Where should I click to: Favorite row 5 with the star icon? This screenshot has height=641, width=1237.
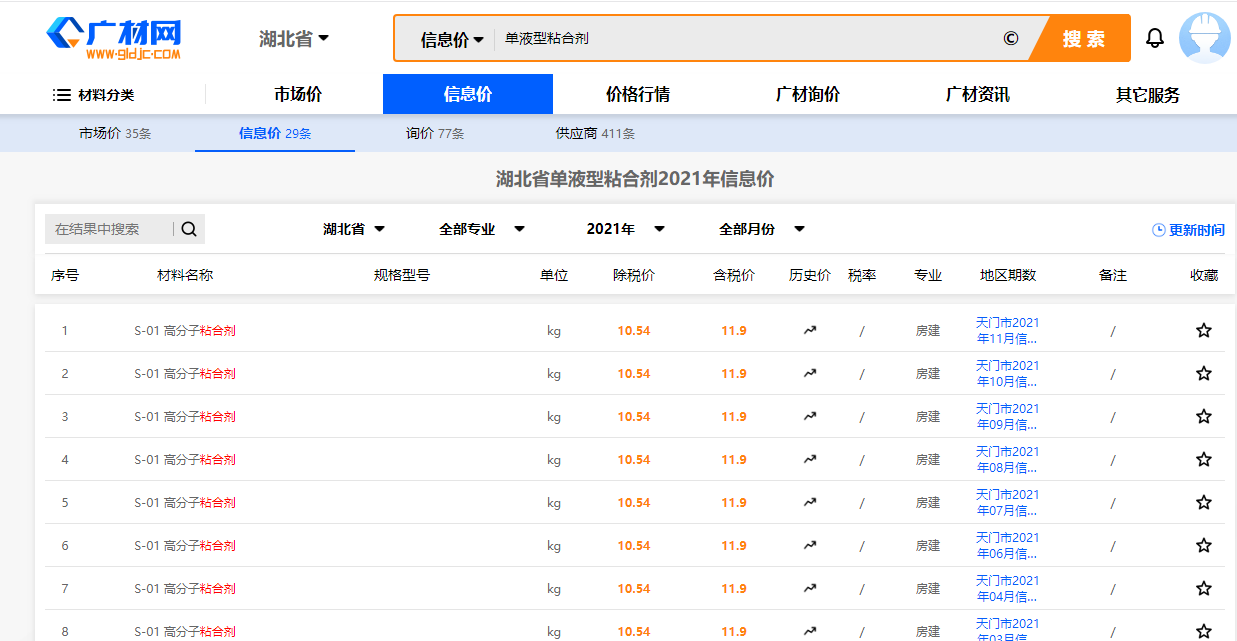point(1204,502)
